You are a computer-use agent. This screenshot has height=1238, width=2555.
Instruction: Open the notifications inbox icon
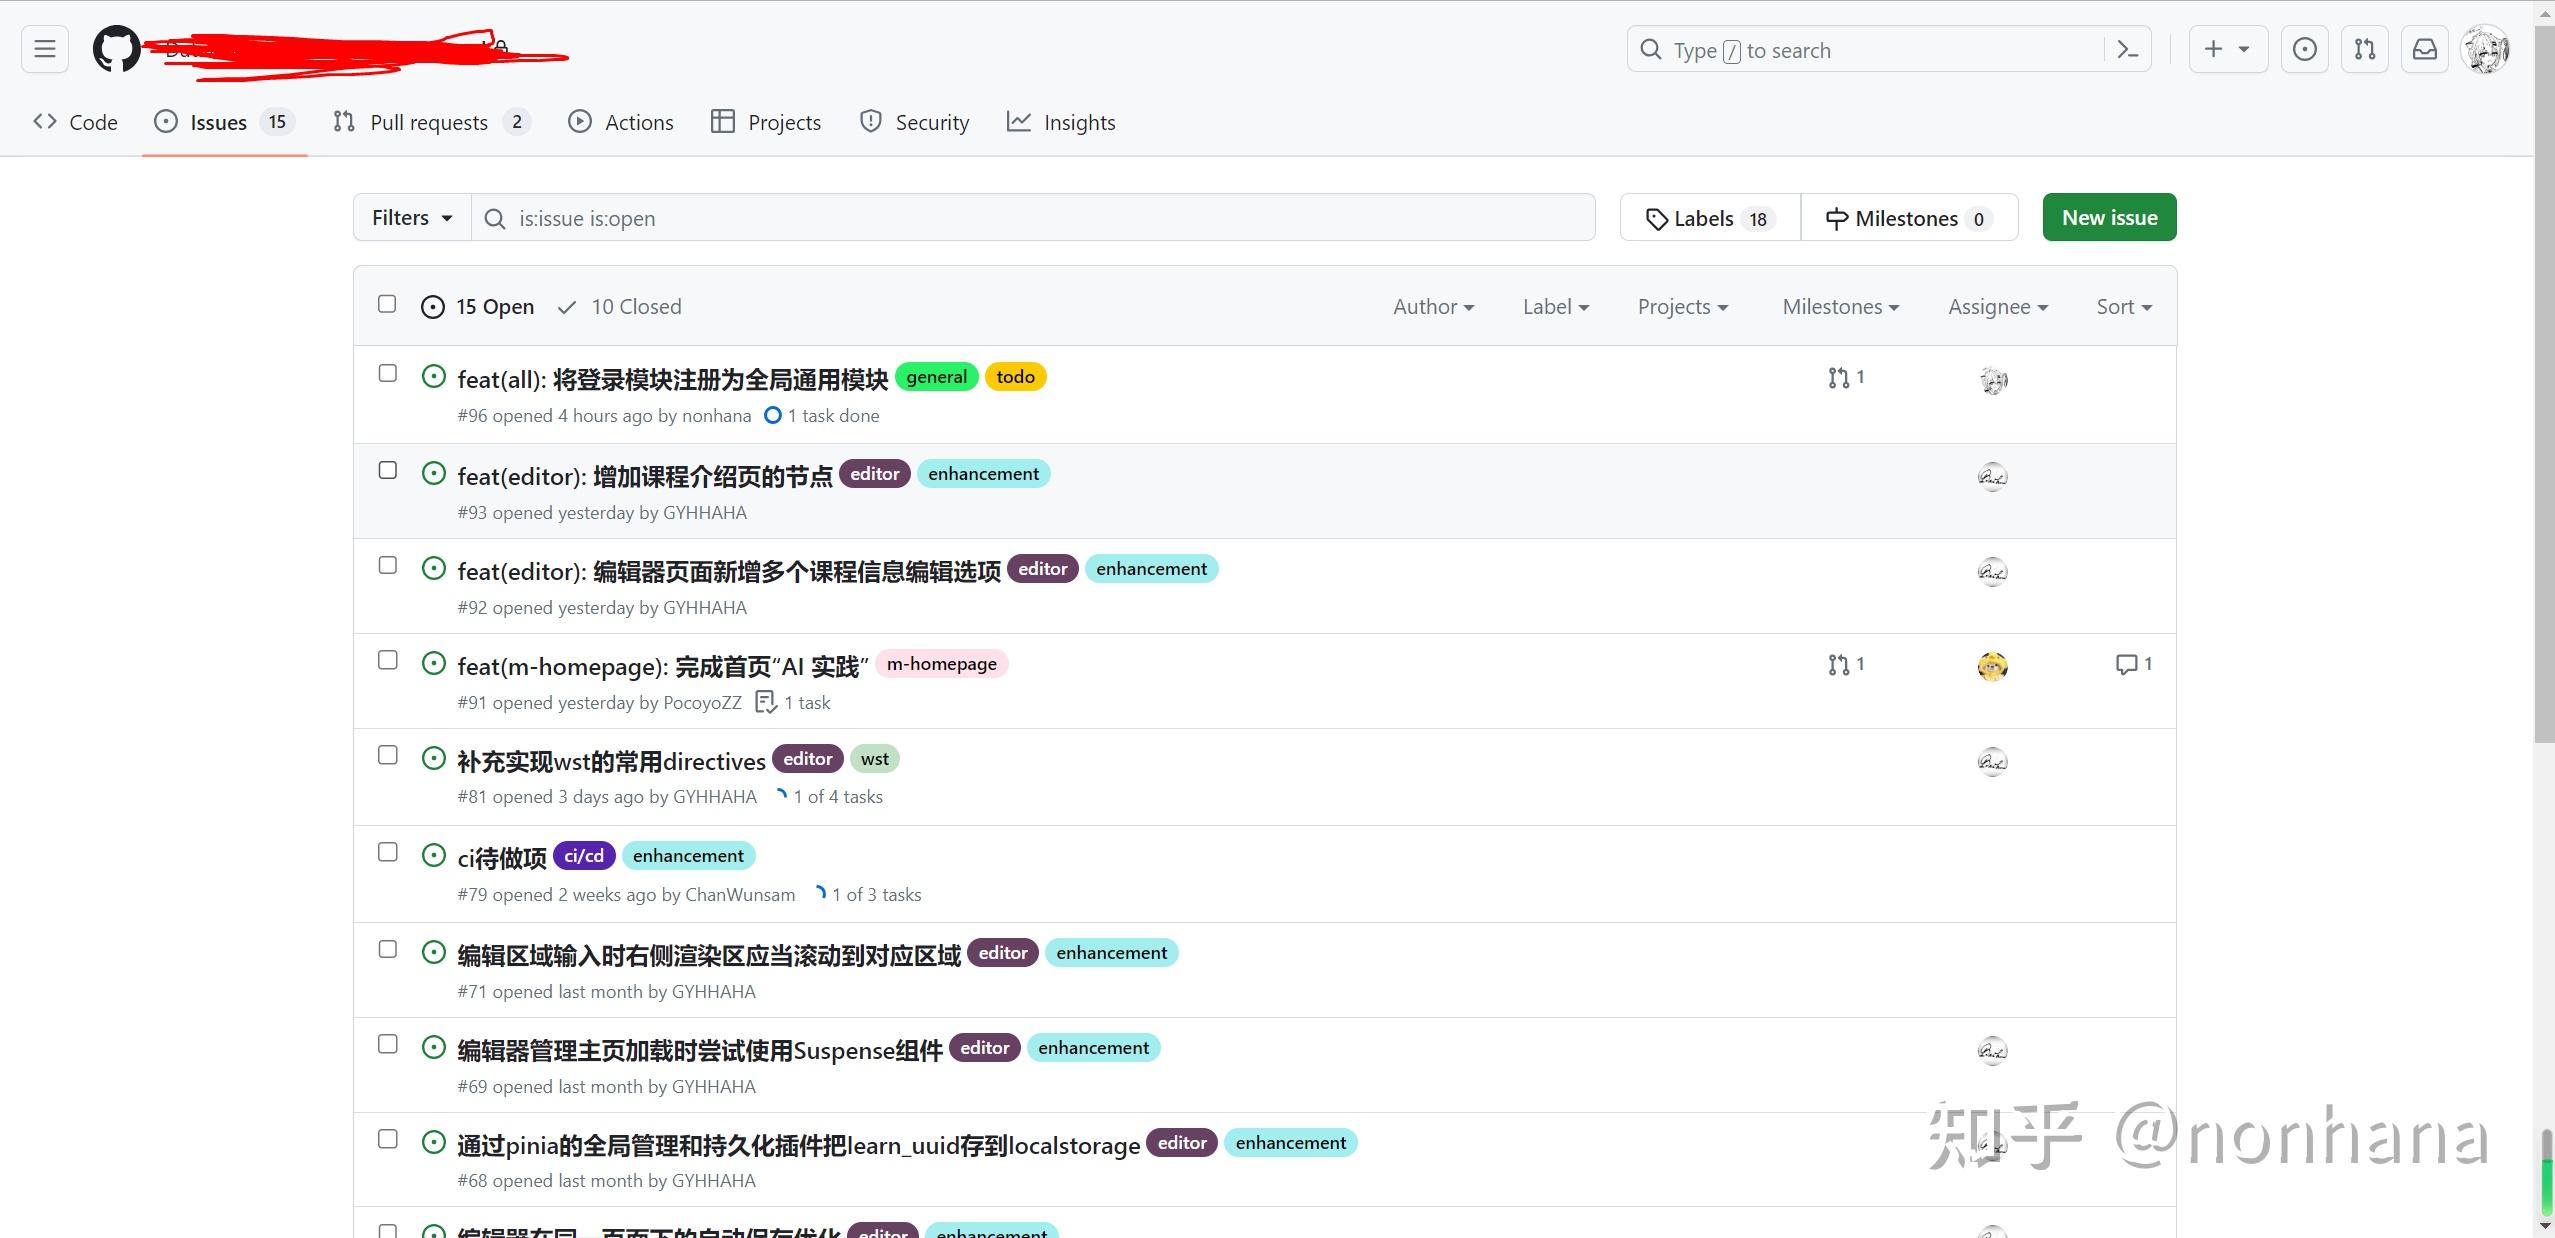click(2424, 48)
